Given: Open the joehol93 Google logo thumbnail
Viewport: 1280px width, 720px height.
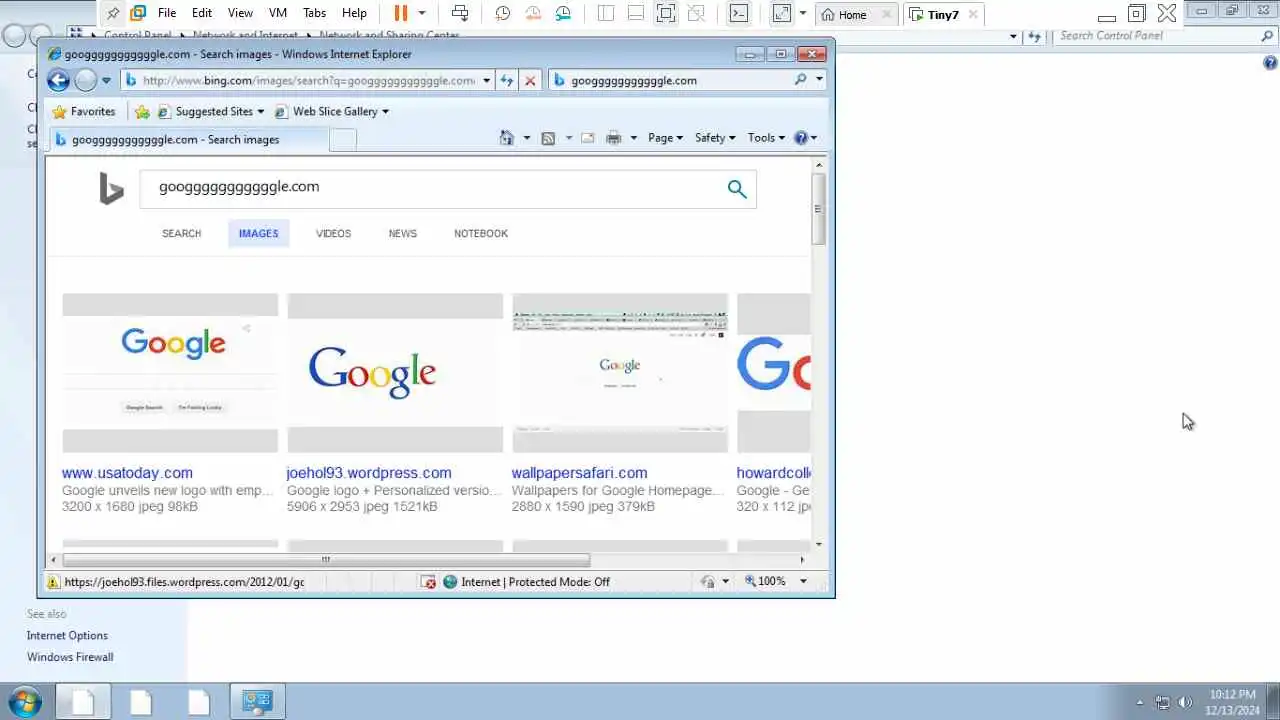Looking at the screenshot, I should (395, 373).
